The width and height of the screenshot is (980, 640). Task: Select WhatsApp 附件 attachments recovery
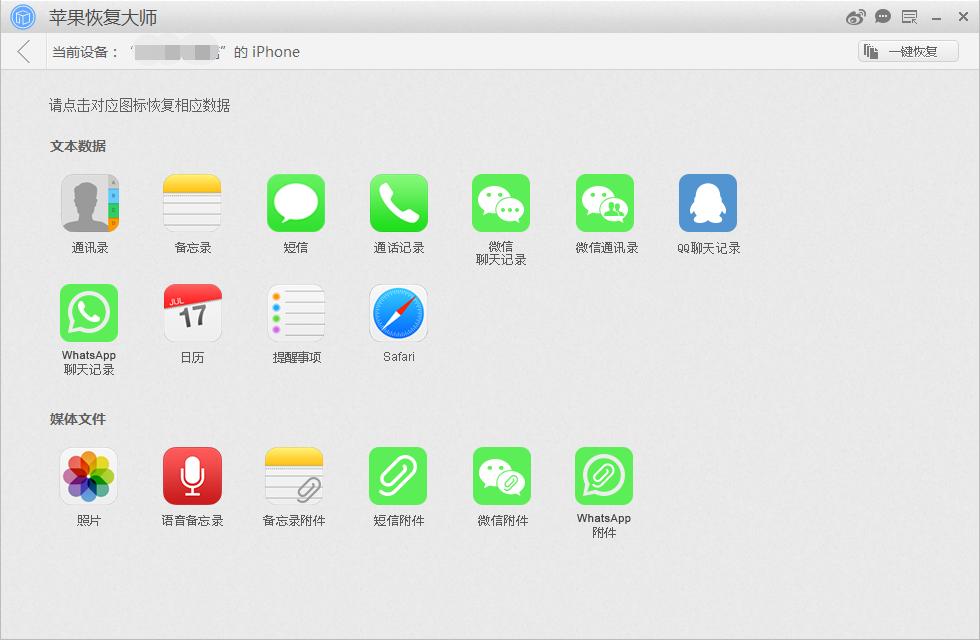coord(604,476)
